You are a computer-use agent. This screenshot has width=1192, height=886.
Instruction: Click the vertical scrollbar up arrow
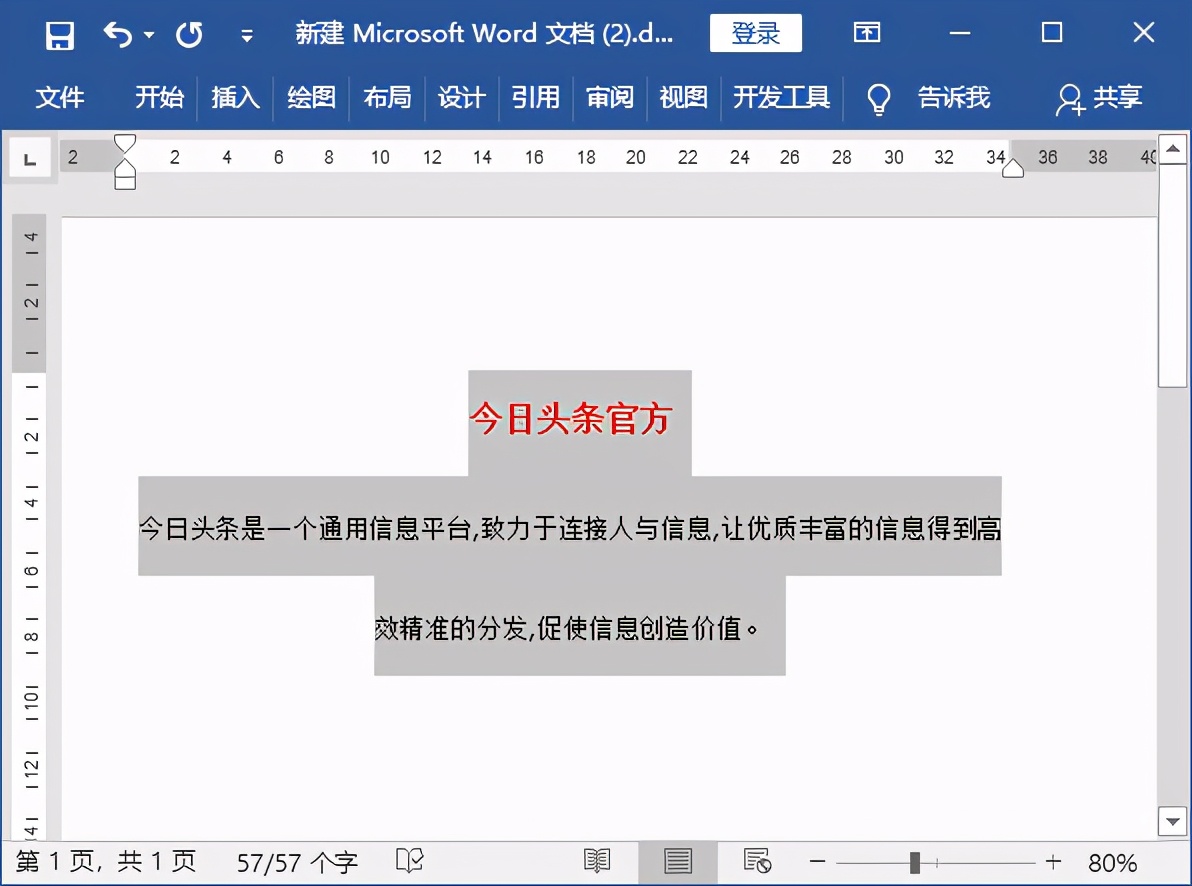click(1173, 149)
